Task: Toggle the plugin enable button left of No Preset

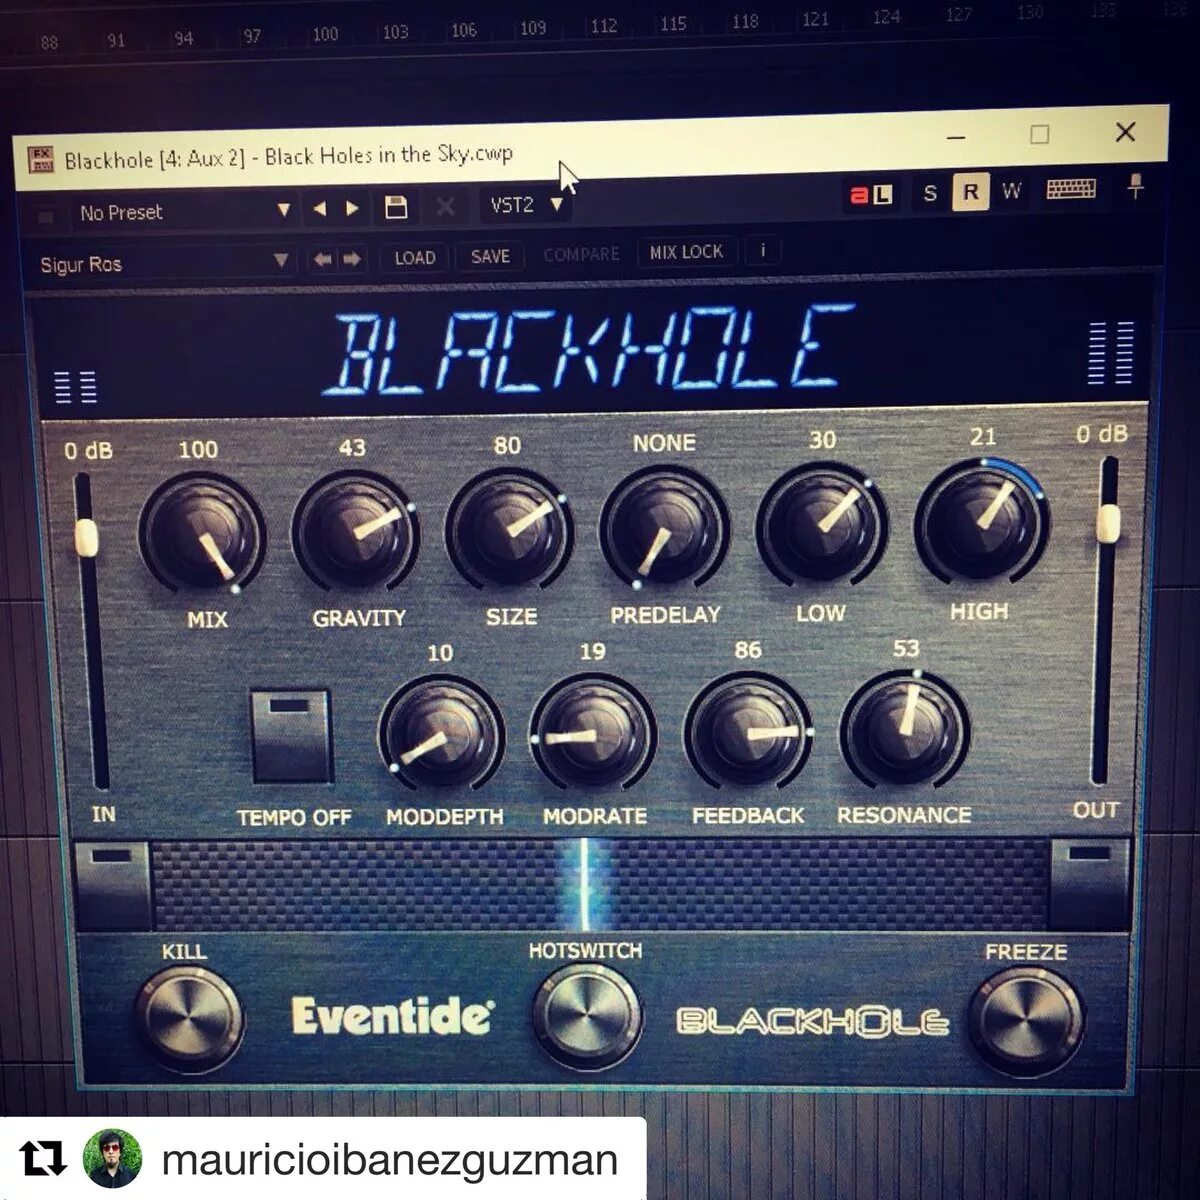Action: (45, 215)
